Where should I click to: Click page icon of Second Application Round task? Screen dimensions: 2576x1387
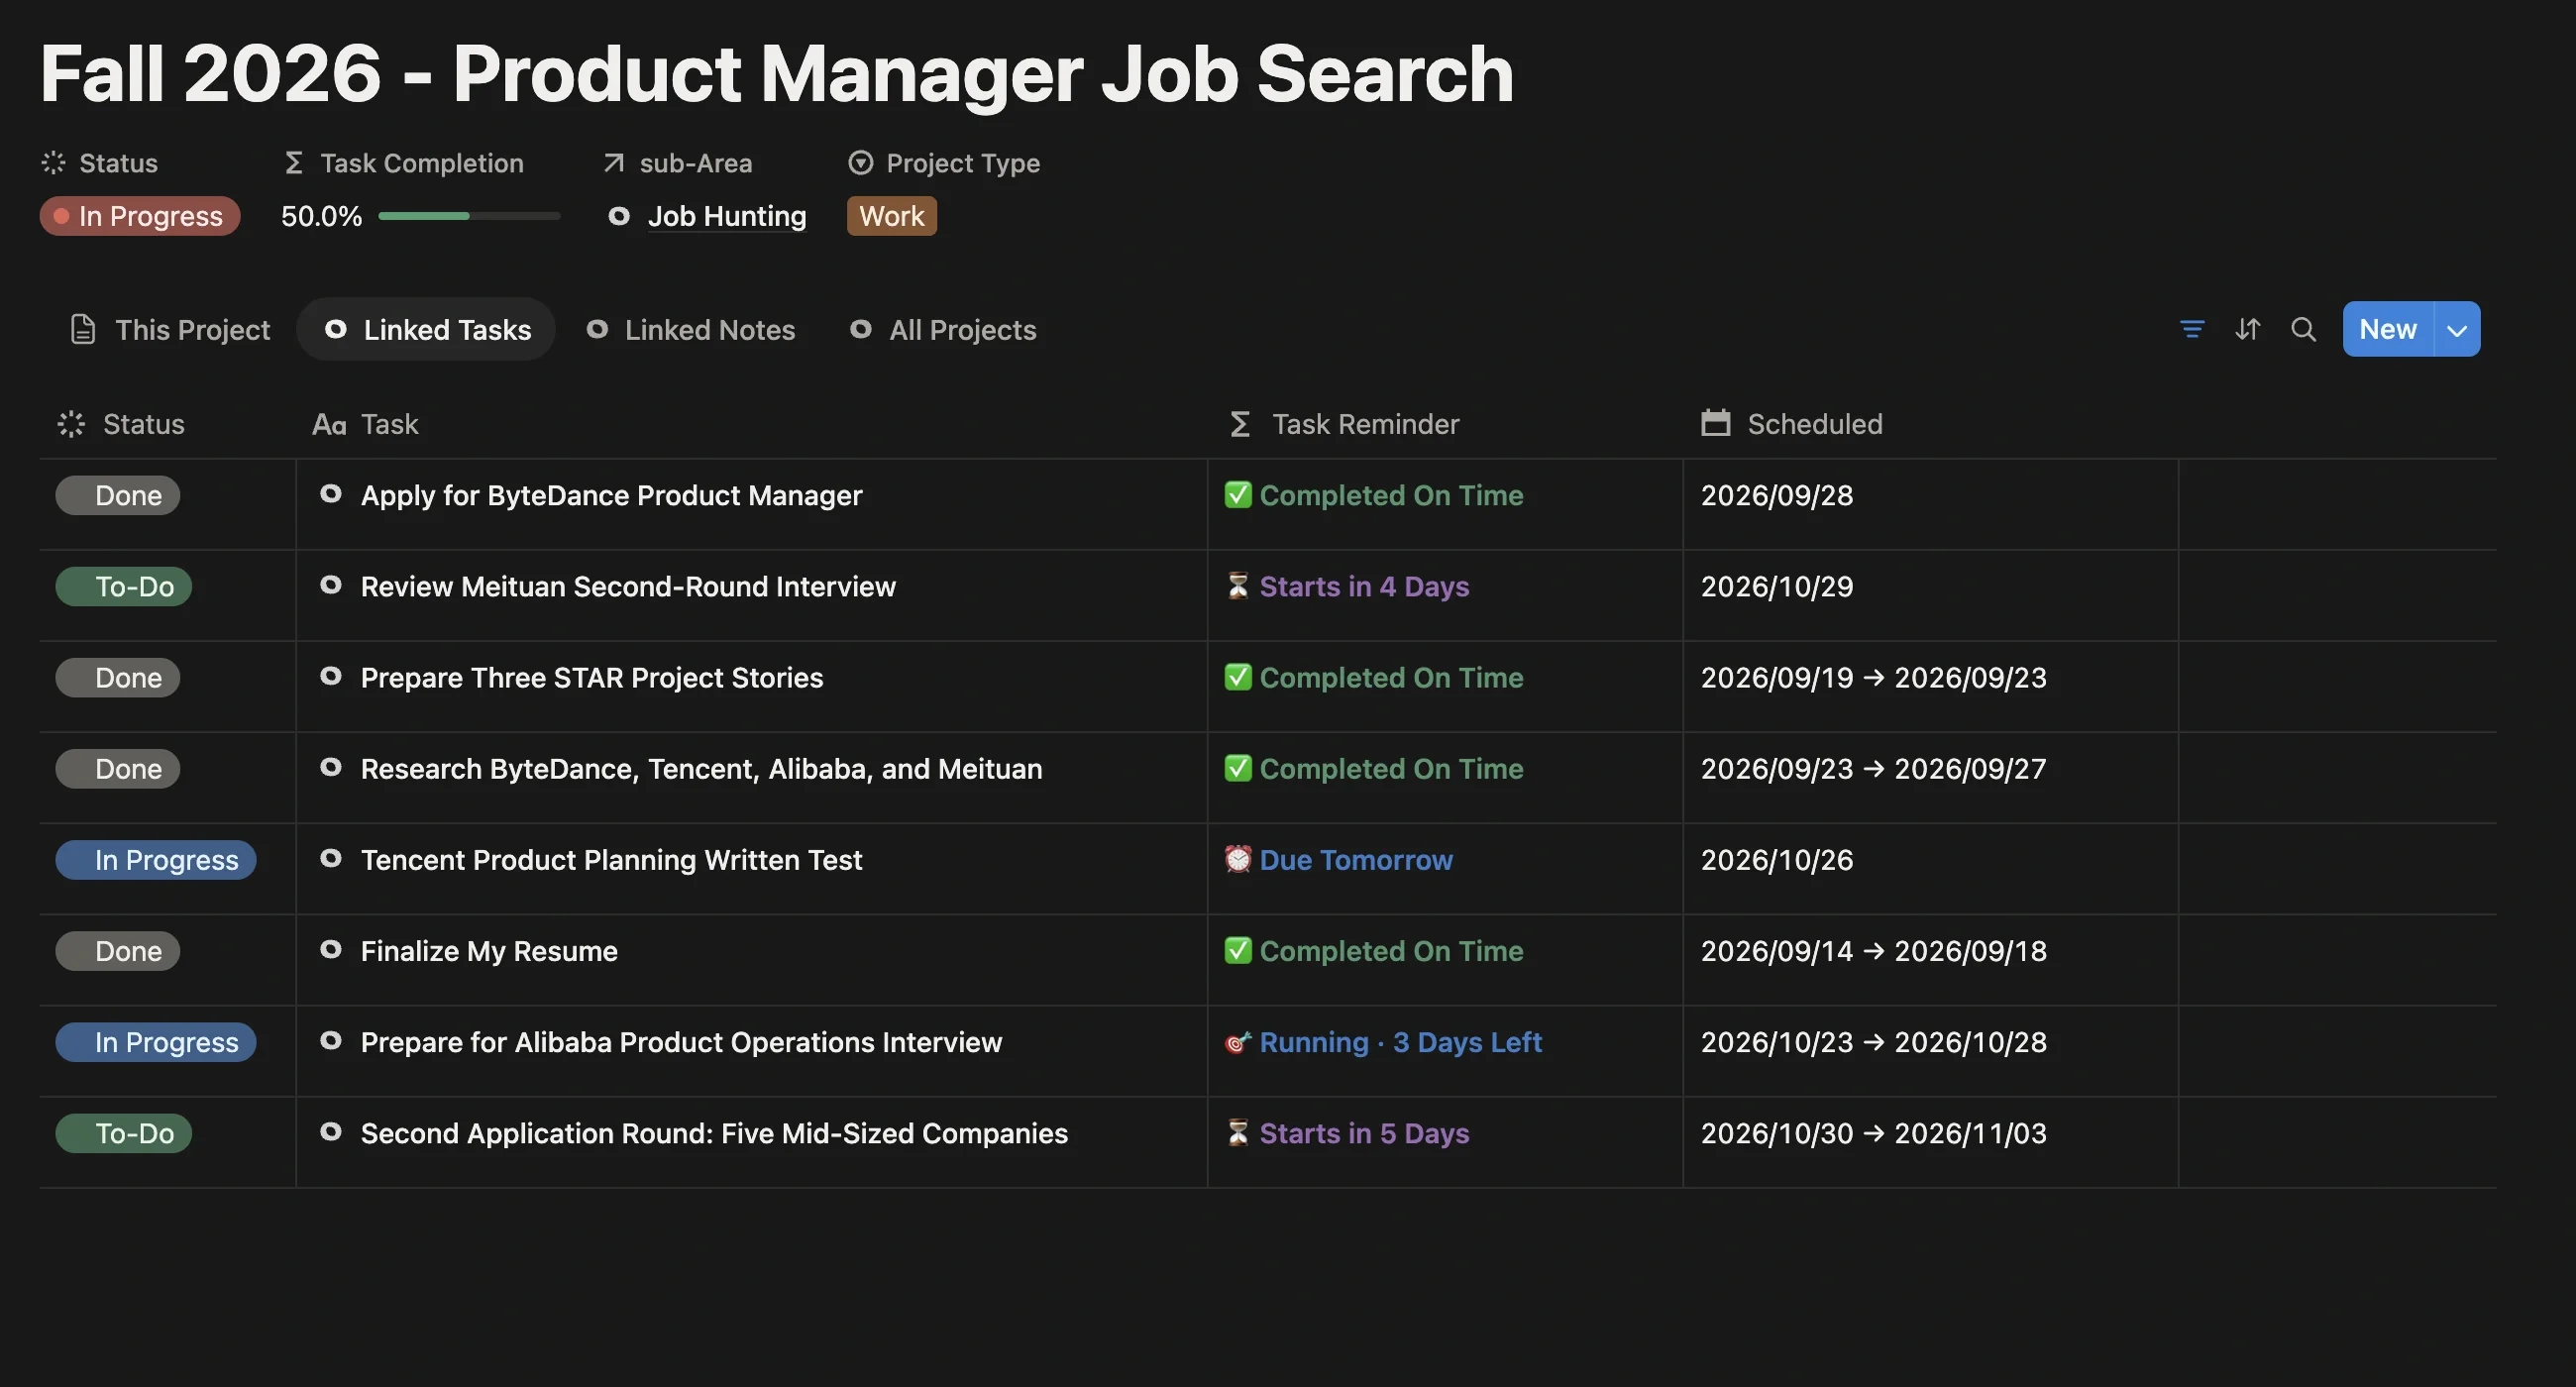click(x=330, y=1132)
